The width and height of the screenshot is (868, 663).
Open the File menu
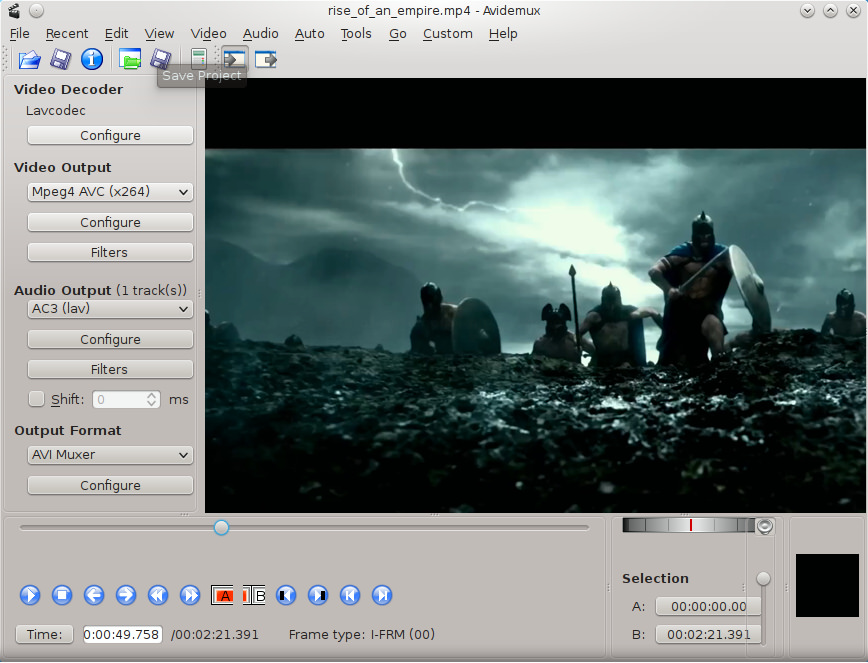(20, 34)
